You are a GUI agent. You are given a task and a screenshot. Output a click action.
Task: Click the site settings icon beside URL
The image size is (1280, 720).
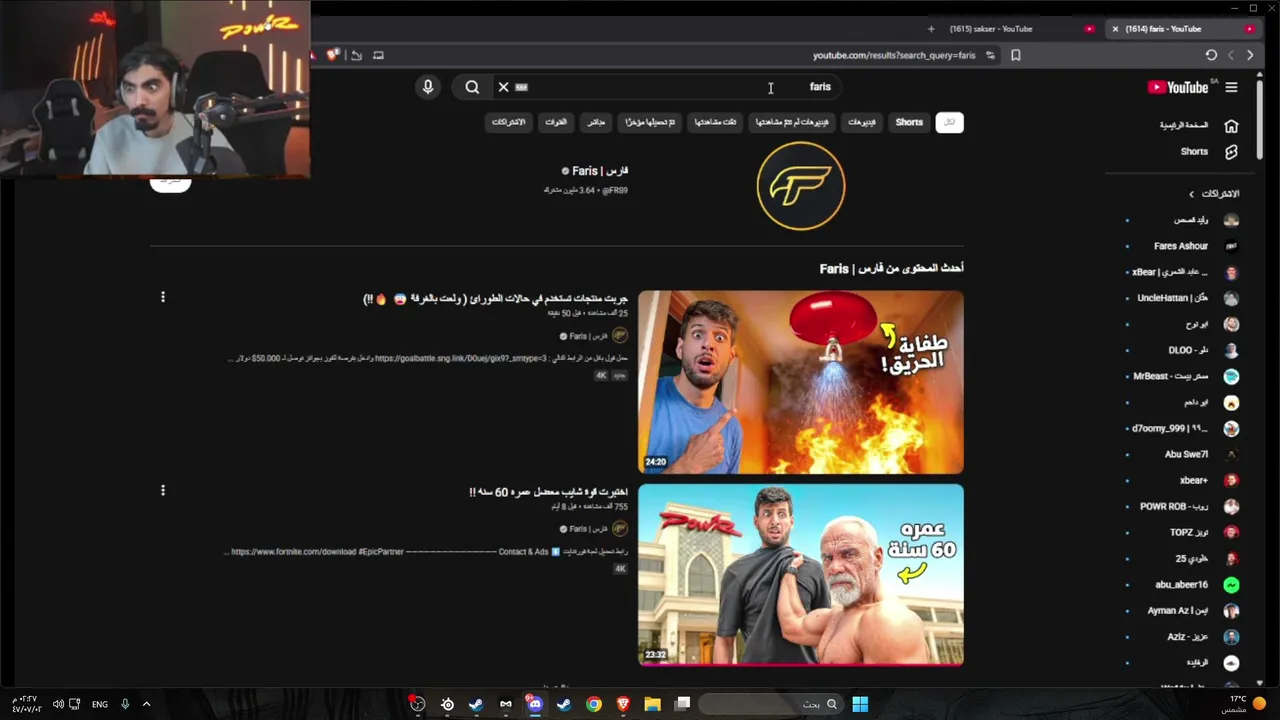pyautogui.click(x=990, y=55)
